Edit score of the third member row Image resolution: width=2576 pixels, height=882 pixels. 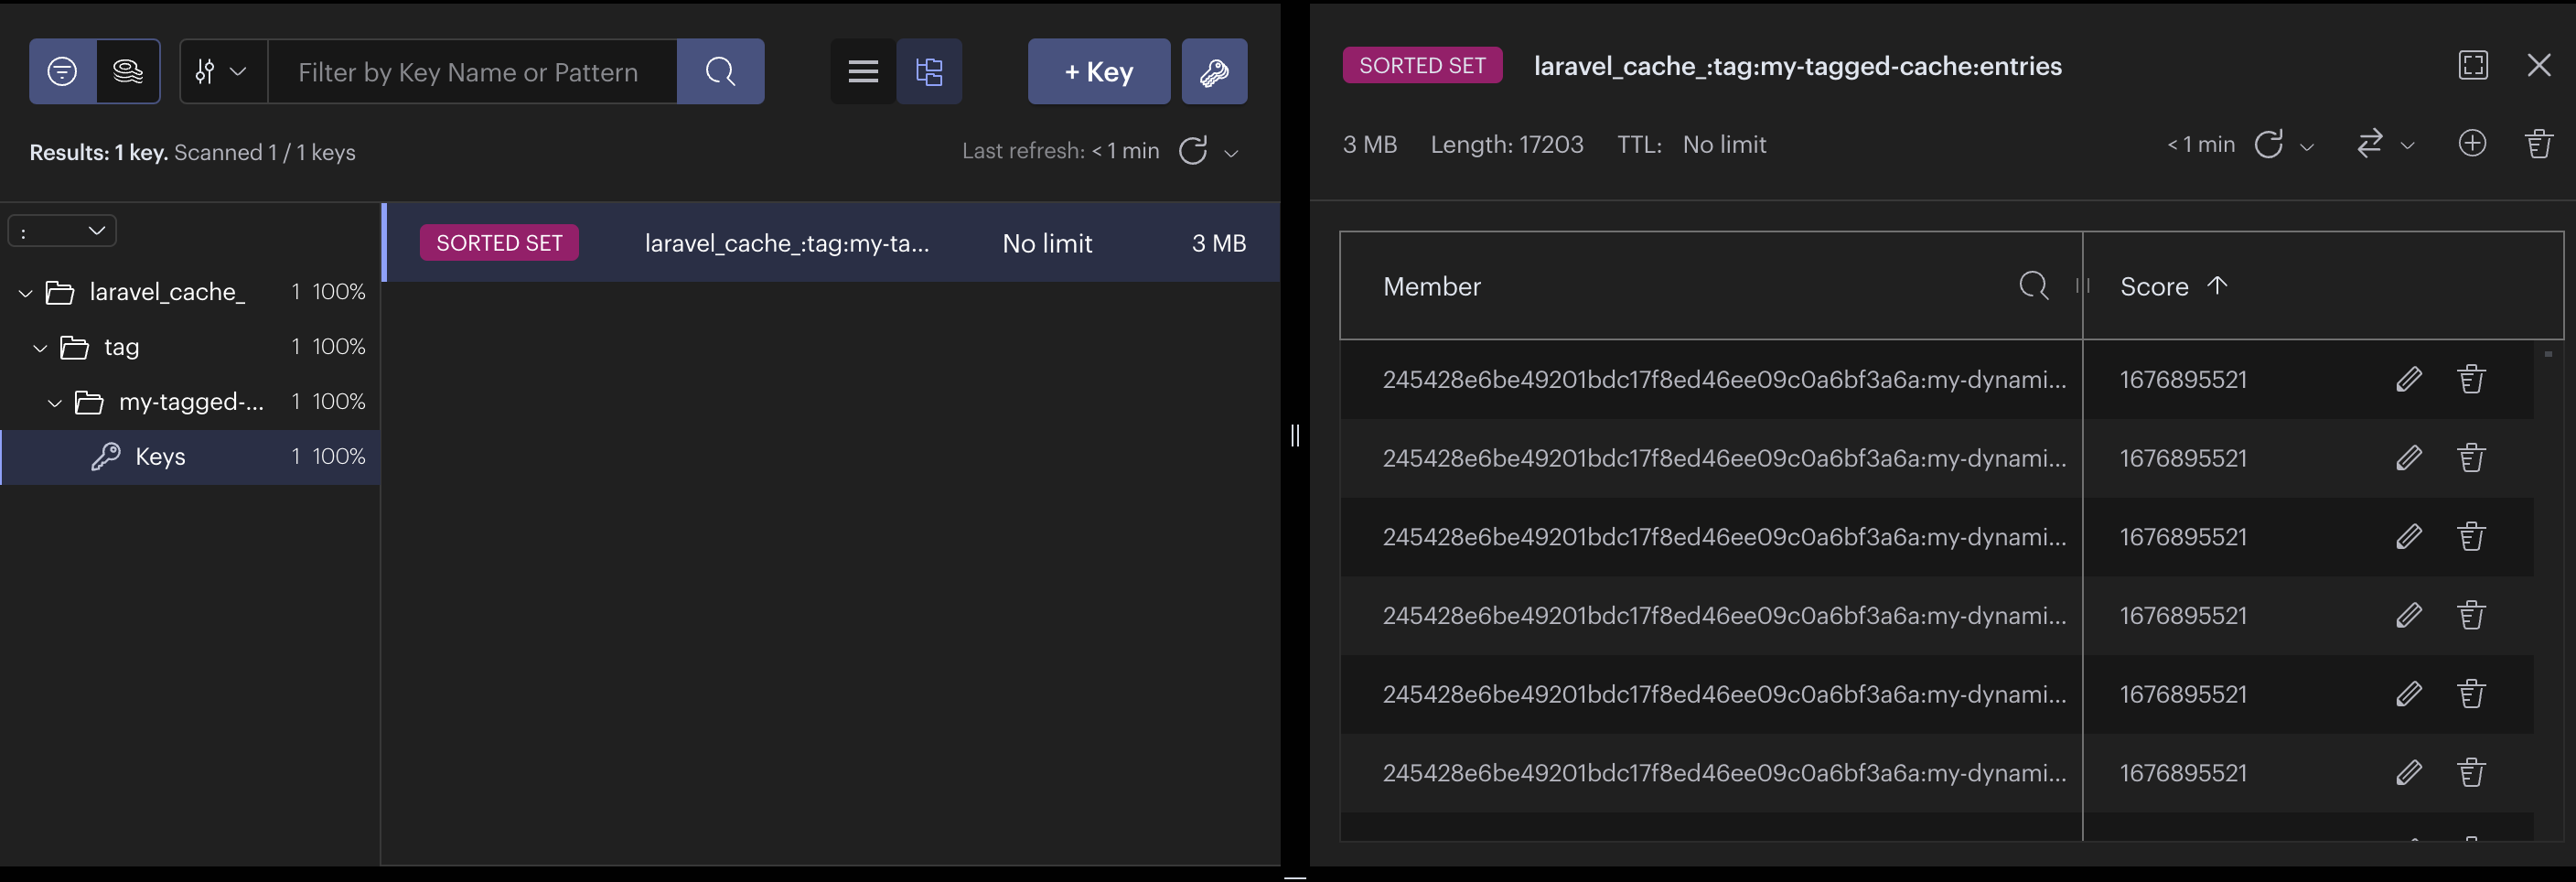pos(2409,537)
